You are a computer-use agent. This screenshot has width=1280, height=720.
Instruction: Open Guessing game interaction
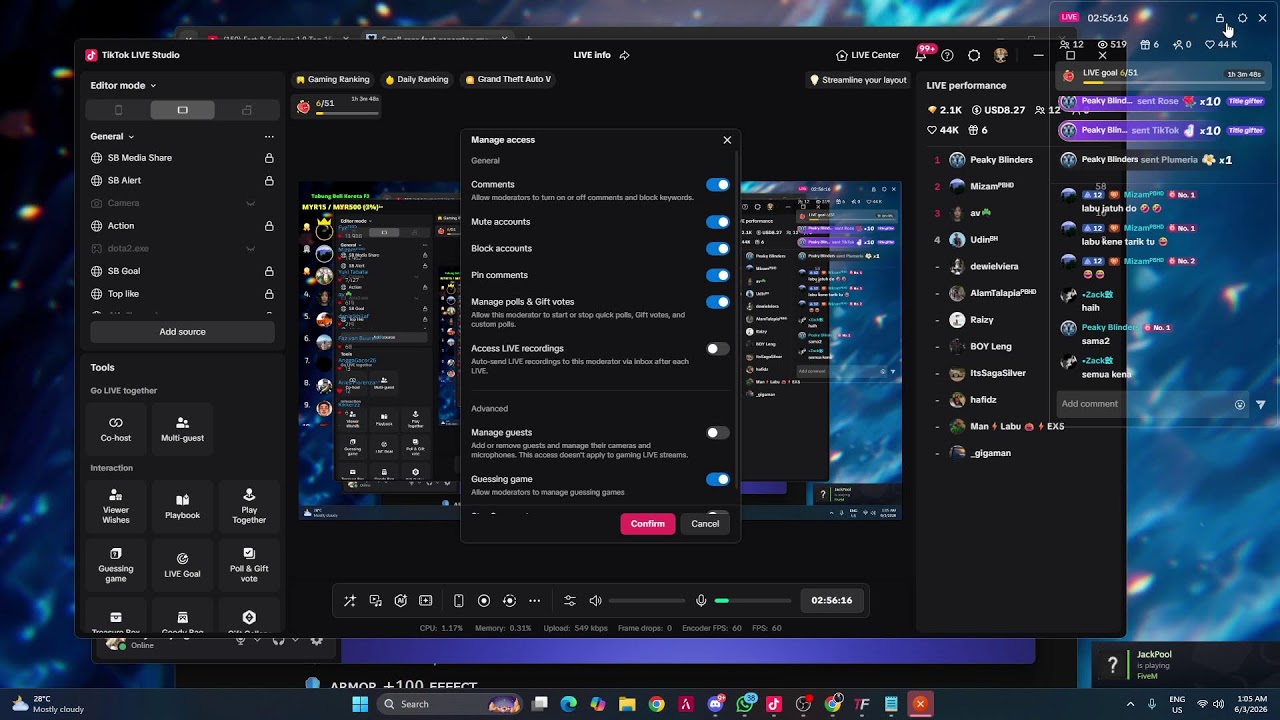pyautogui.click(x=116, y=565)
